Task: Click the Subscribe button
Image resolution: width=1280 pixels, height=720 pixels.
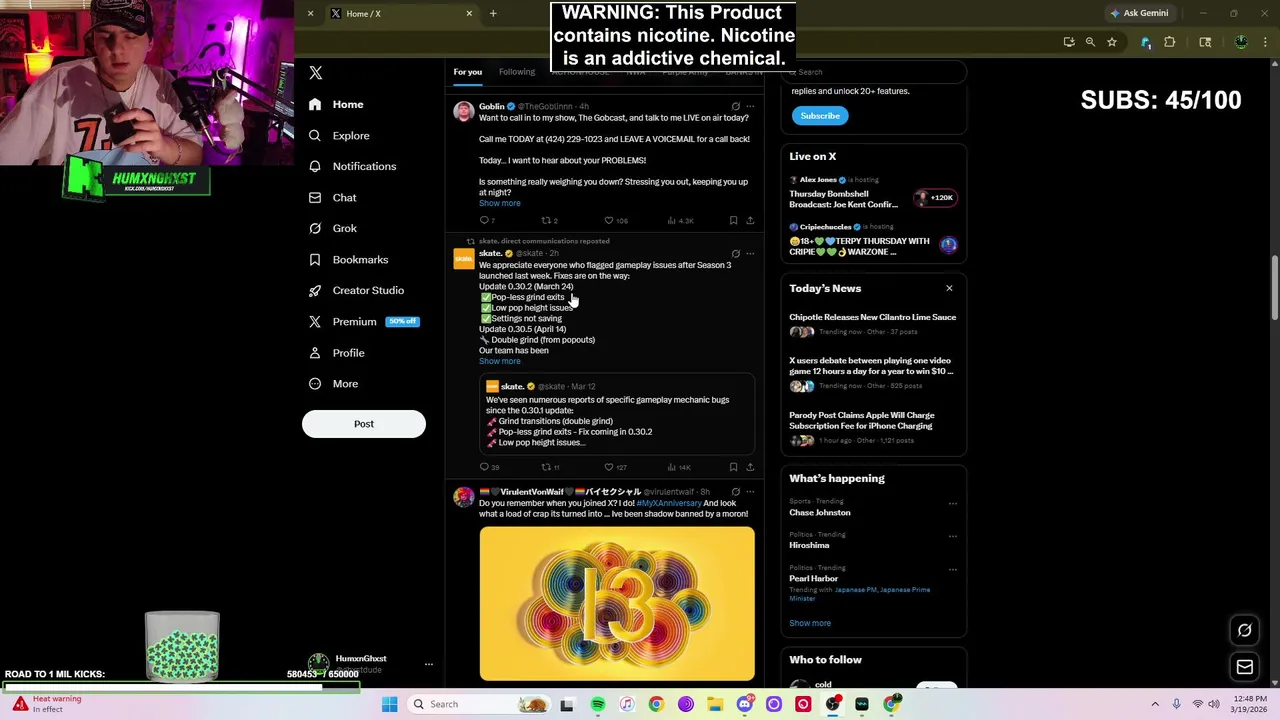Action: click(820, 116)
